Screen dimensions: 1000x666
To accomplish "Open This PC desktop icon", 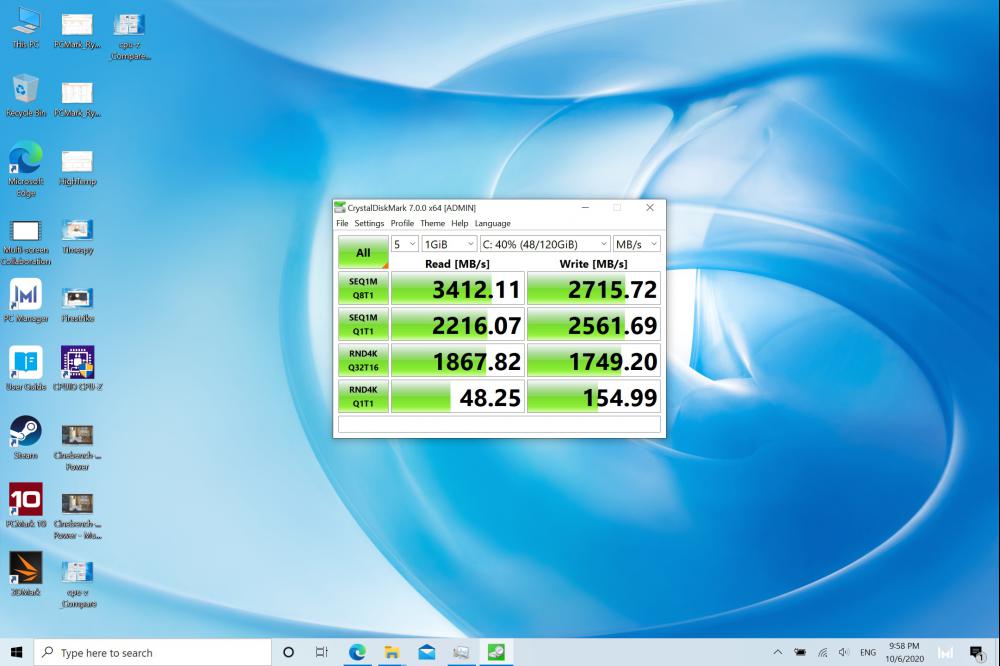I will tap(26, 28).
